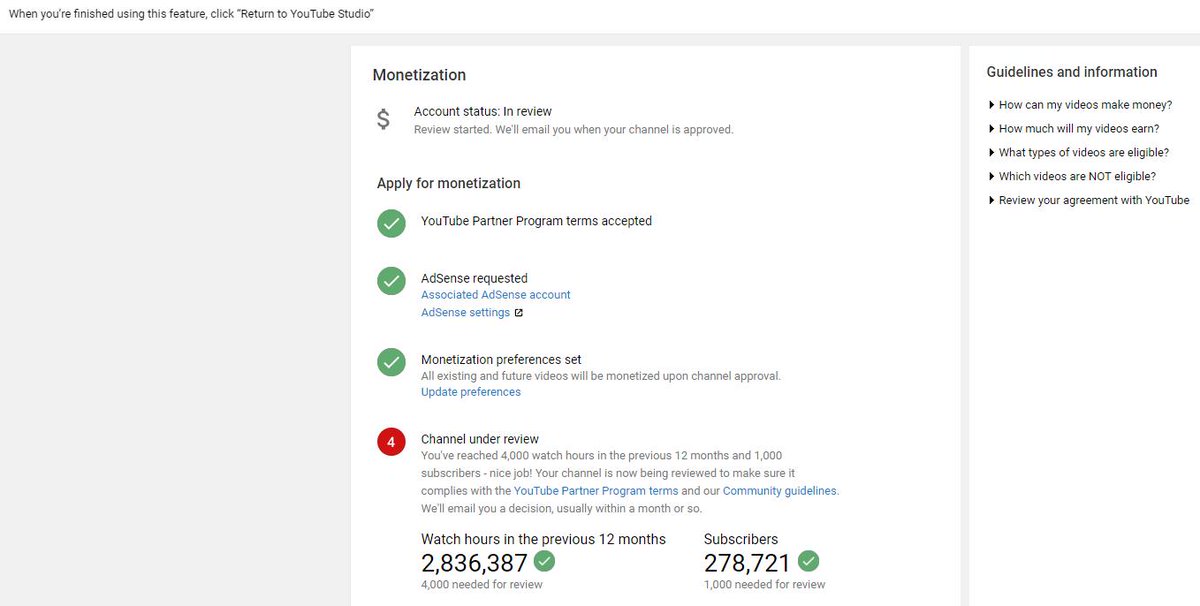
Task: Click green checkmark next to 278,721 subscribers
Action: (808, 561)
